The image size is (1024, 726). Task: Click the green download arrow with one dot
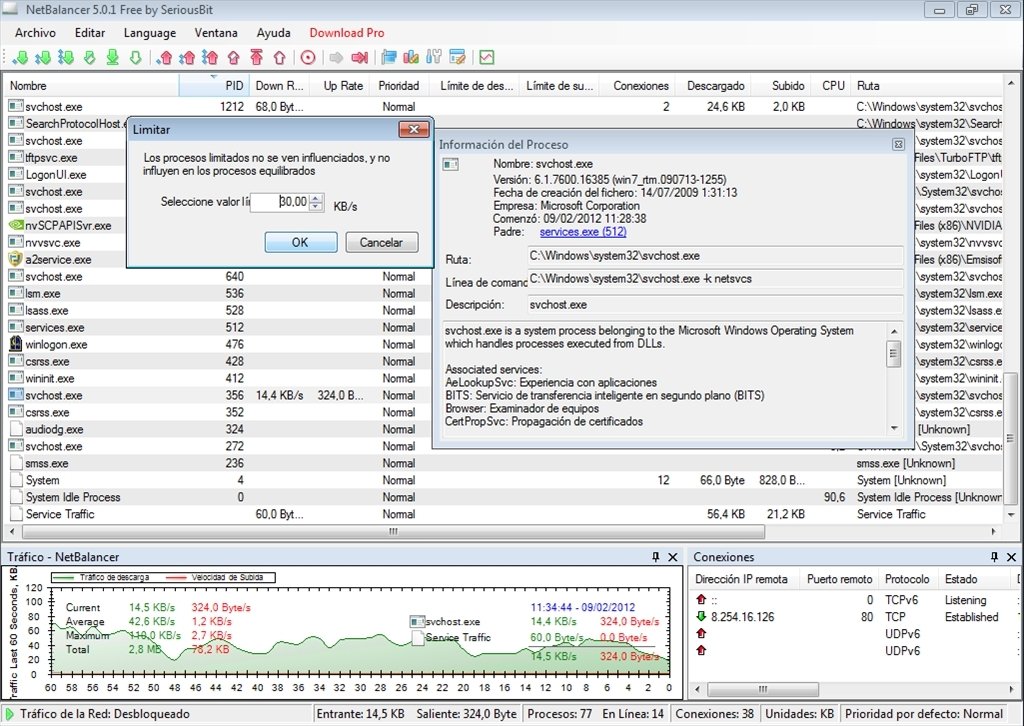pos(20,57)
